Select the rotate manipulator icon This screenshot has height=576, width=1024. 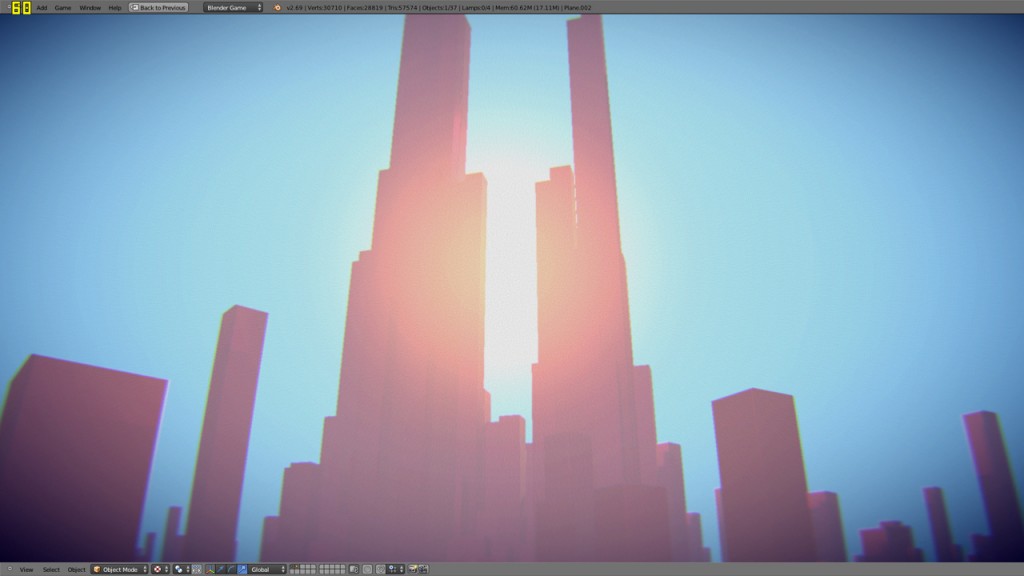pyautogui.click(x=231, y=568)
